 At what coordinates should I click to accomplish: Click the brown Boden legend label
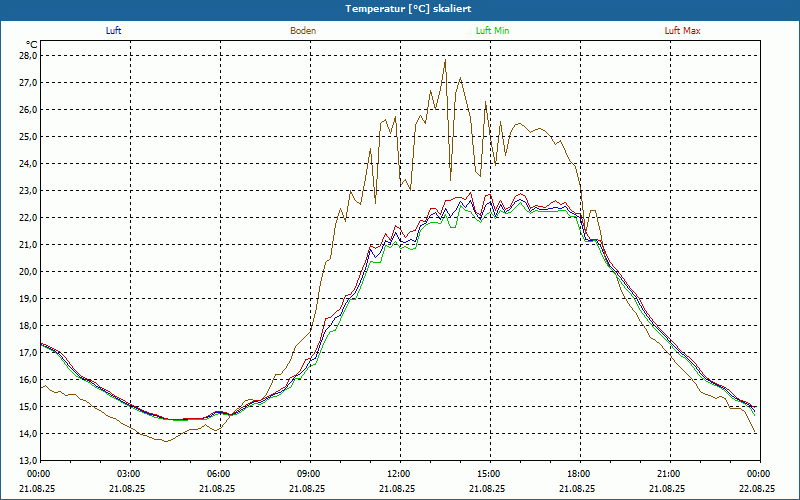point(303,31)
